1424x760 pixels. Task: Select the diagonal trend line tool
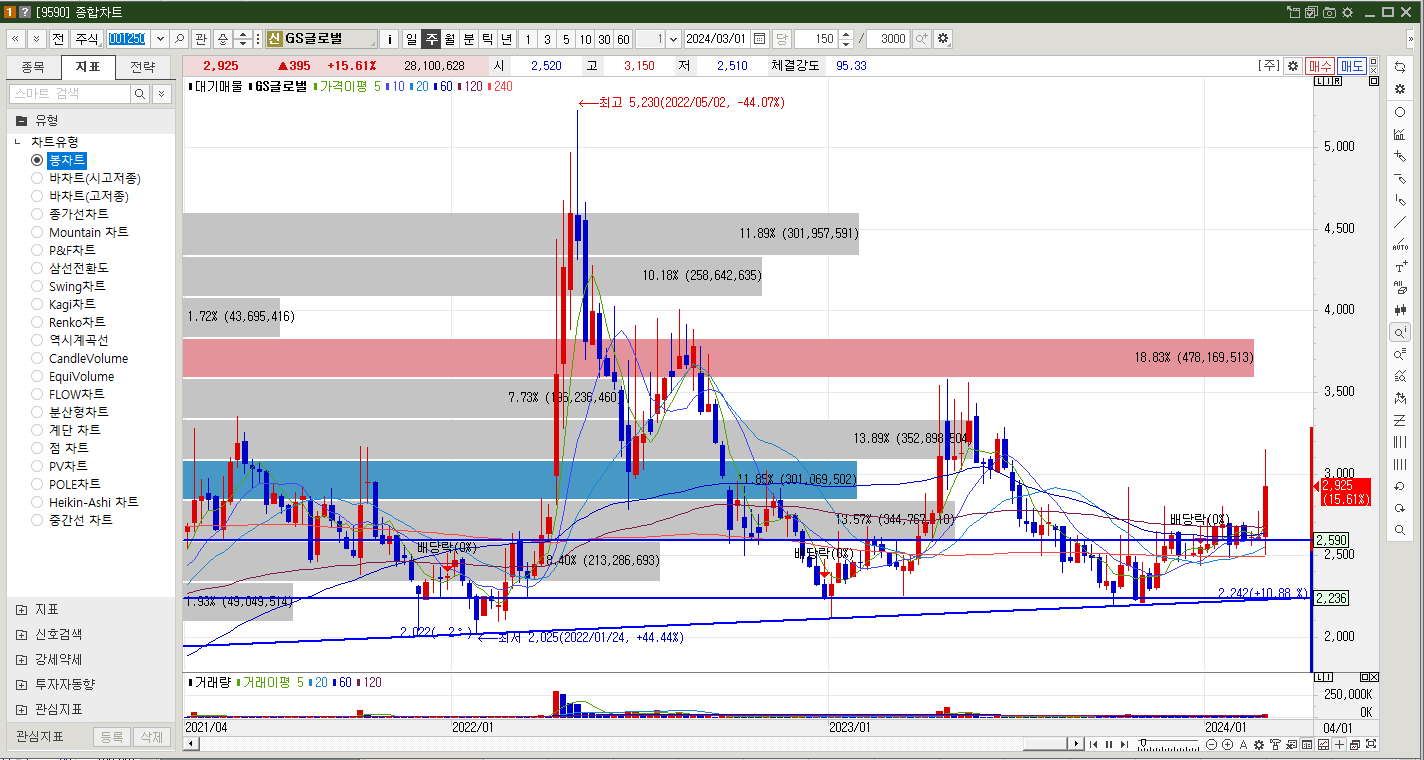(1400, 222)
